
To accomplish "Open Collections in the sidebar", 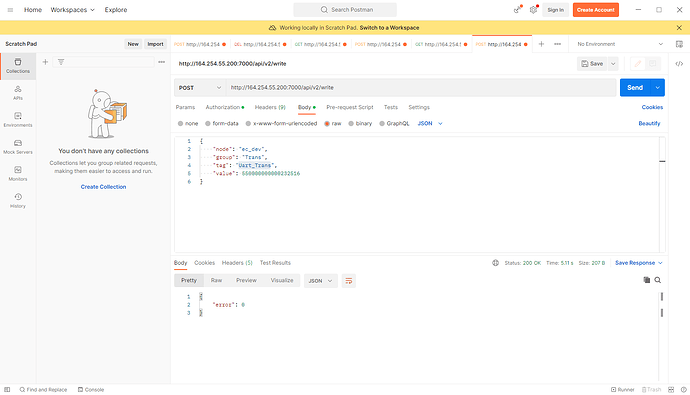I will [18, 66].
